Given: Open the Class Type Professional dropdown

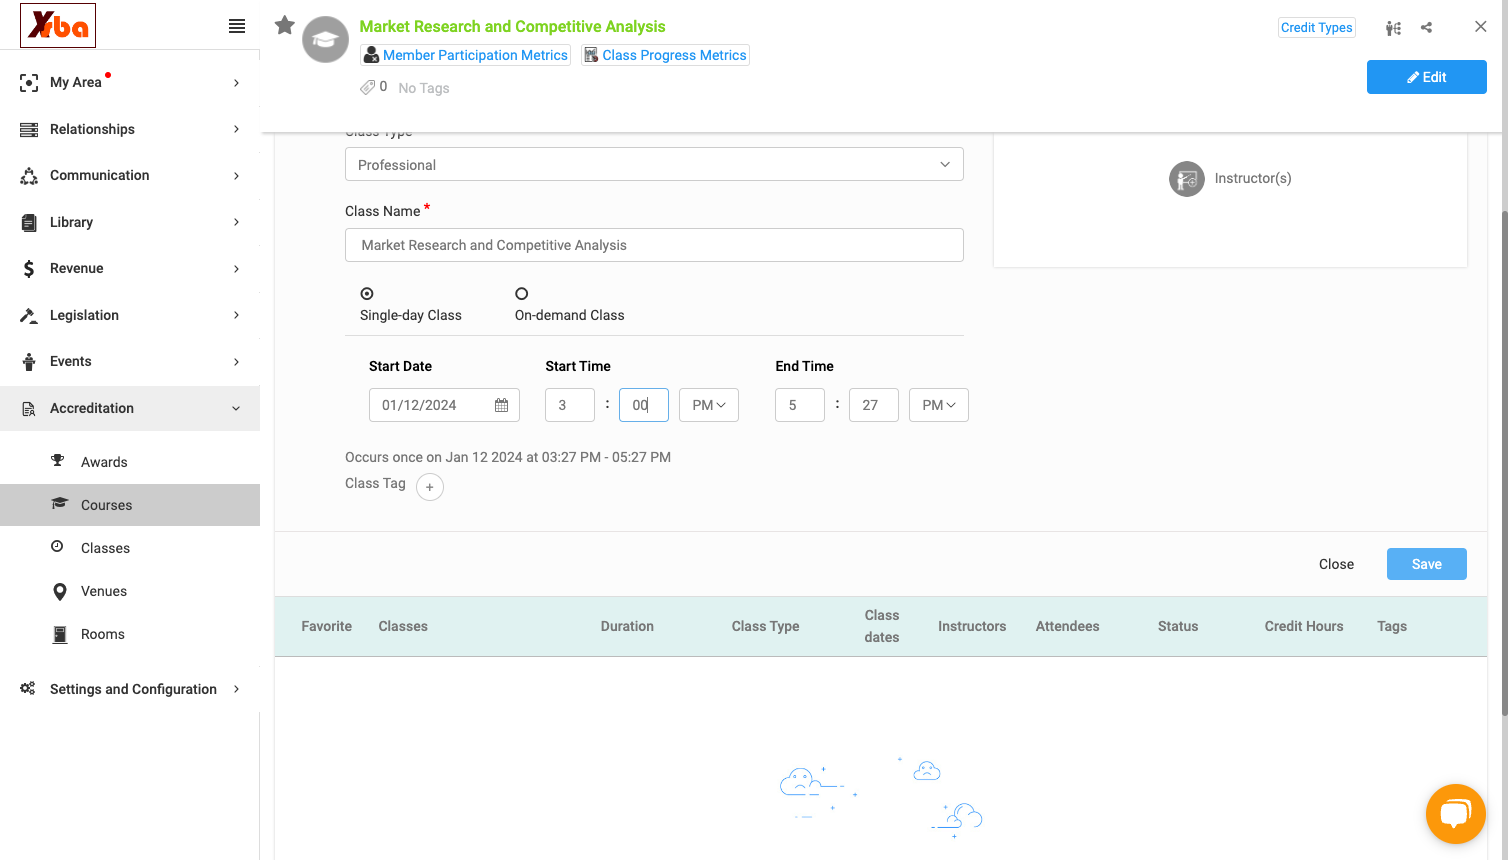Looking at the screenshot, I should coord(654,165).
